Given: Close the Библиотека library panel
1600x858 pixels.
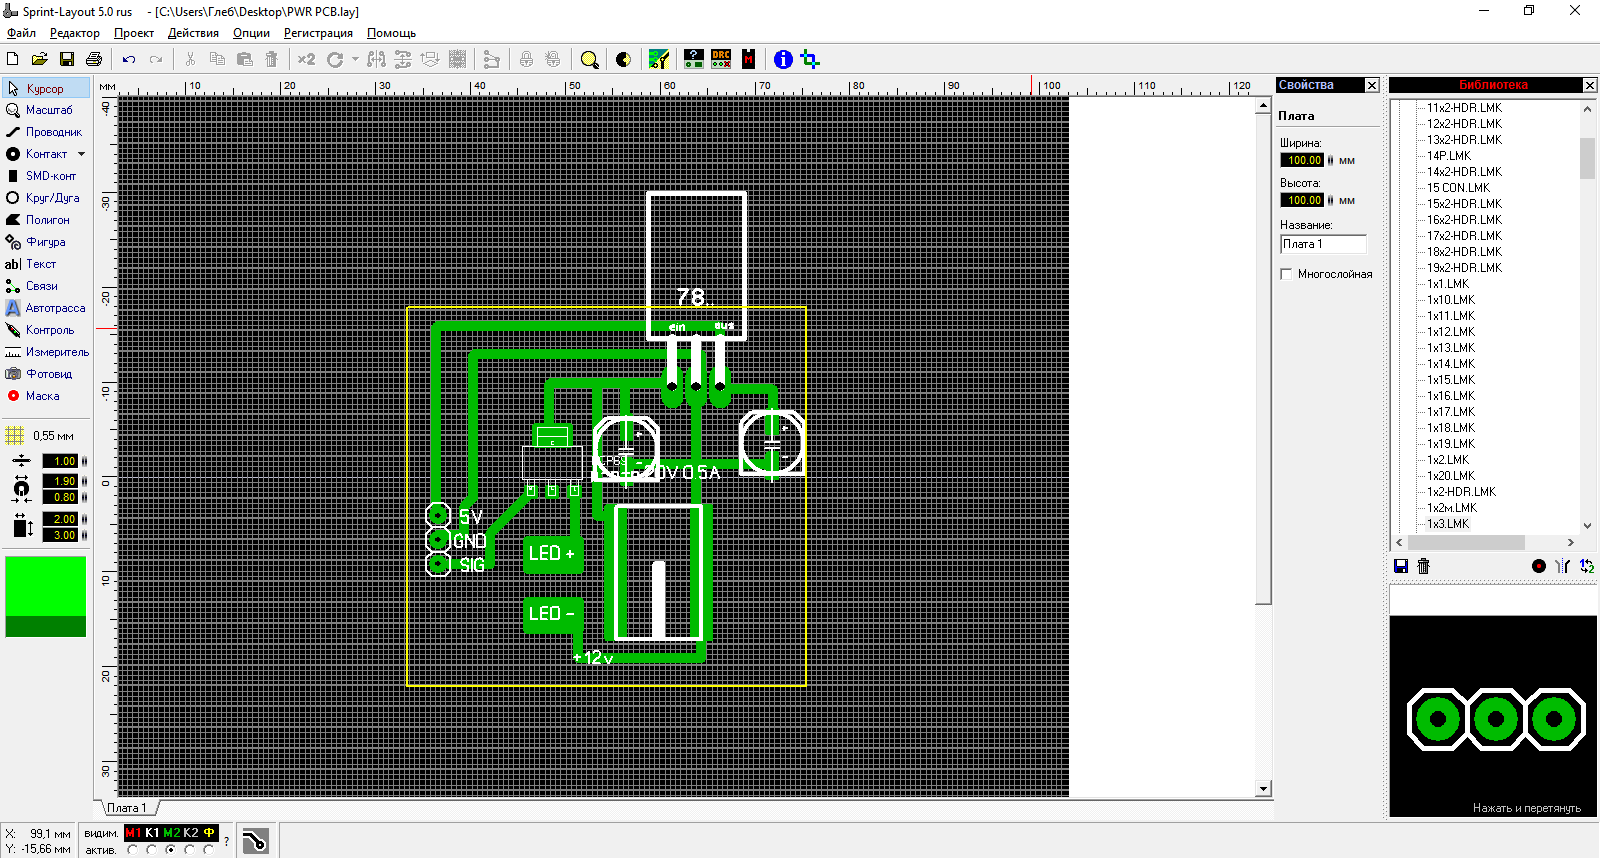Looking at the screenshot, I should (1589, 85).
